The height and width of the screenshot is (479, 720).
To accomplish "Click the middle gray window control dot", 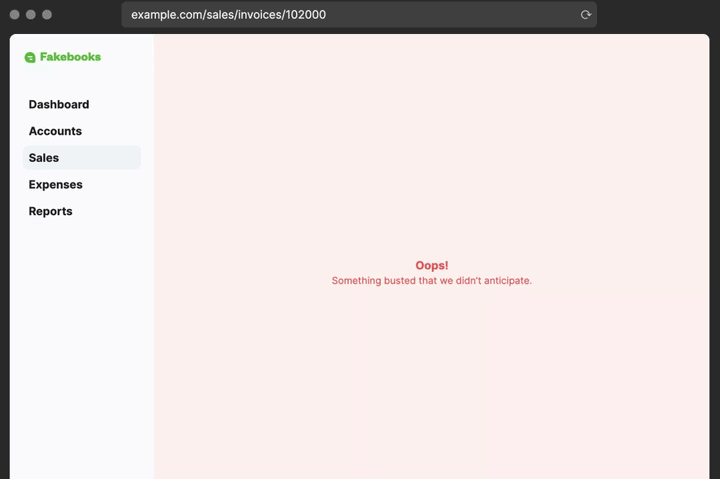I will [x=31, y=15].
